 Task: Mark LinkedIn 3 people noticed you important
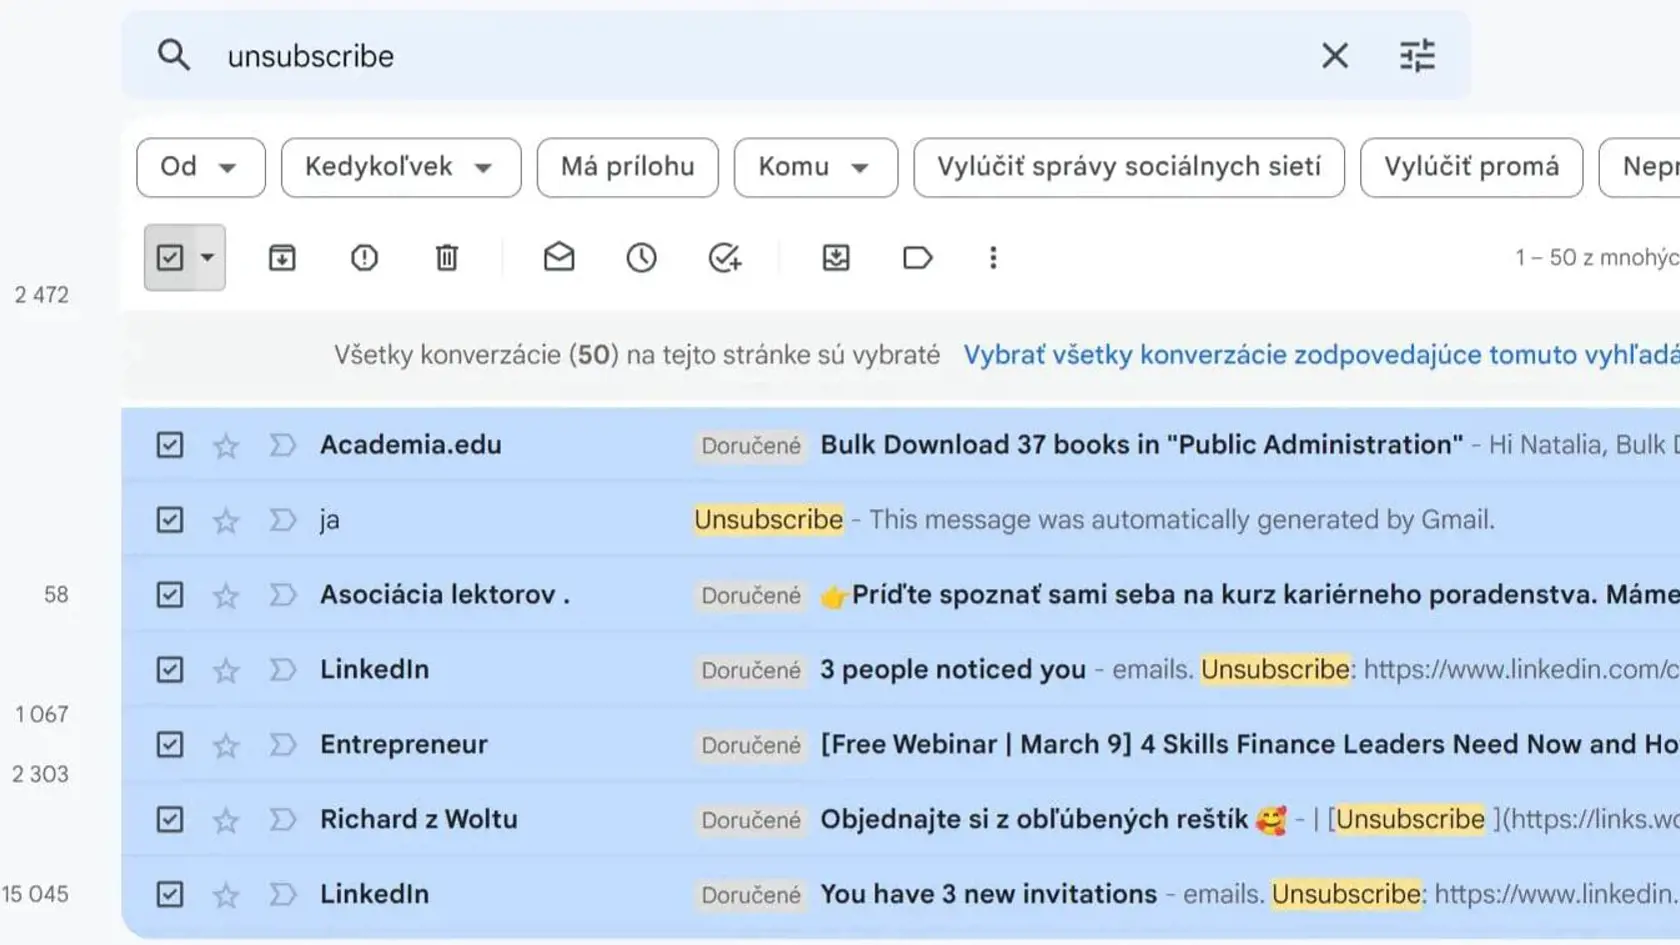pyautogui.click(x=282, y=670)
